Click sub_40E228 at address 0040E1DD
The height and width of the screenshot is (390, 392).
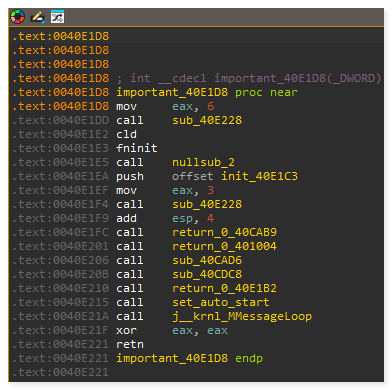[207, 120]
